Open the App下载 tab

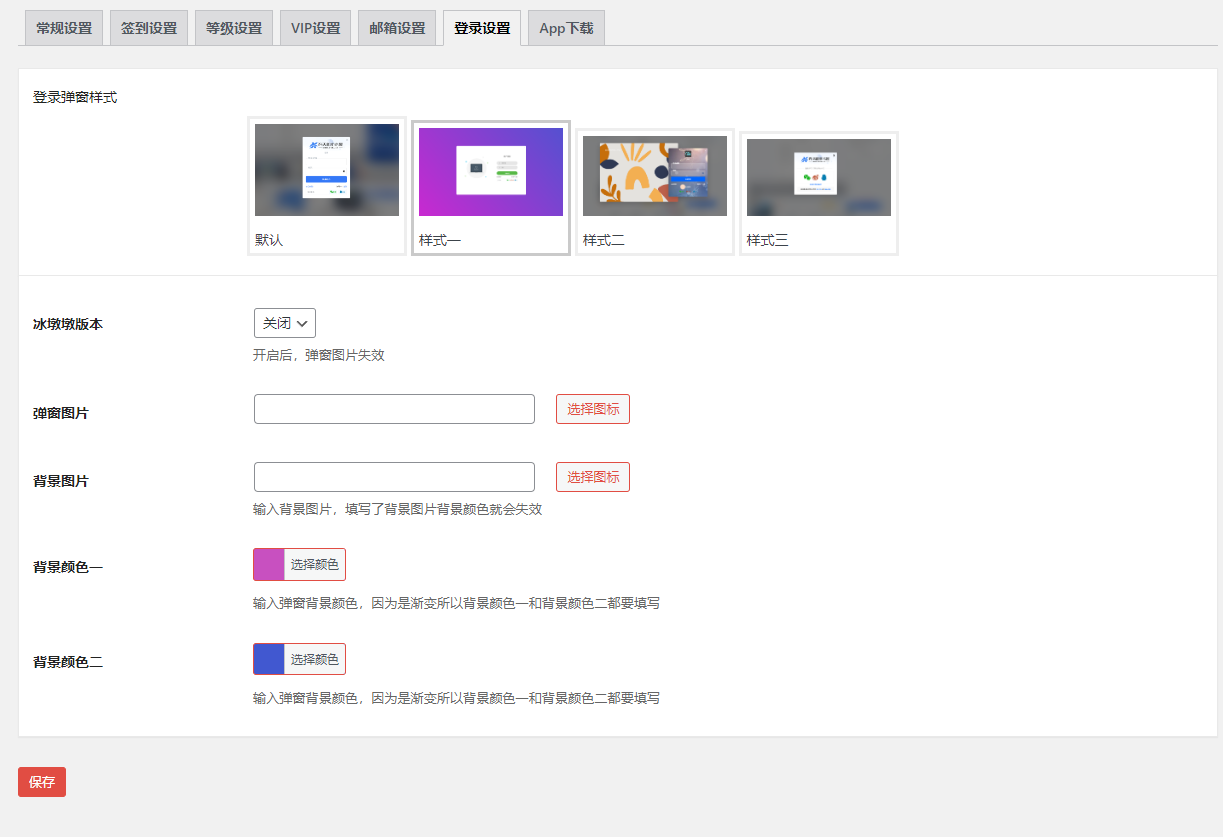click(x=566, y=28)
